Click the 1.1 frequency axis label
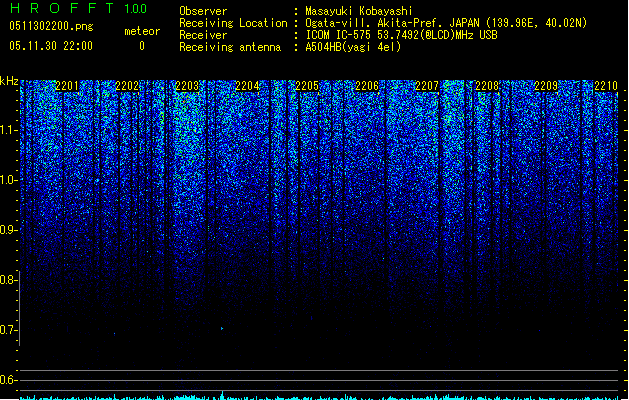Screen dimensions: 629x400 [x=9, y=130]
